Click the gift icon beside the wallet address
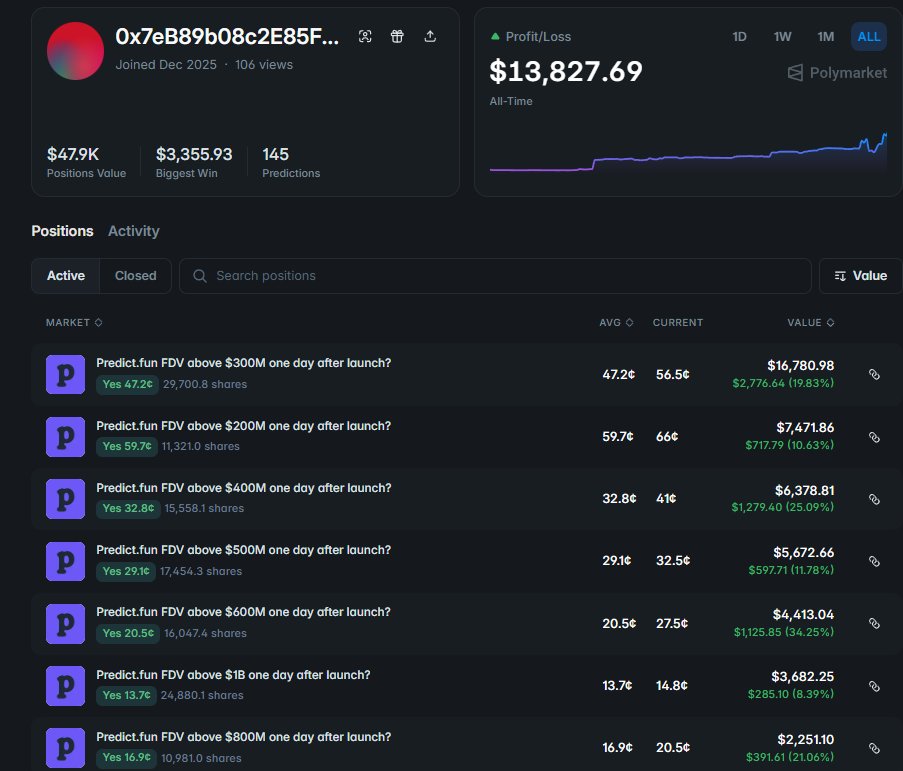Image resolution: width=903 pixels, height=771 pixels. (x=397, y=36)
